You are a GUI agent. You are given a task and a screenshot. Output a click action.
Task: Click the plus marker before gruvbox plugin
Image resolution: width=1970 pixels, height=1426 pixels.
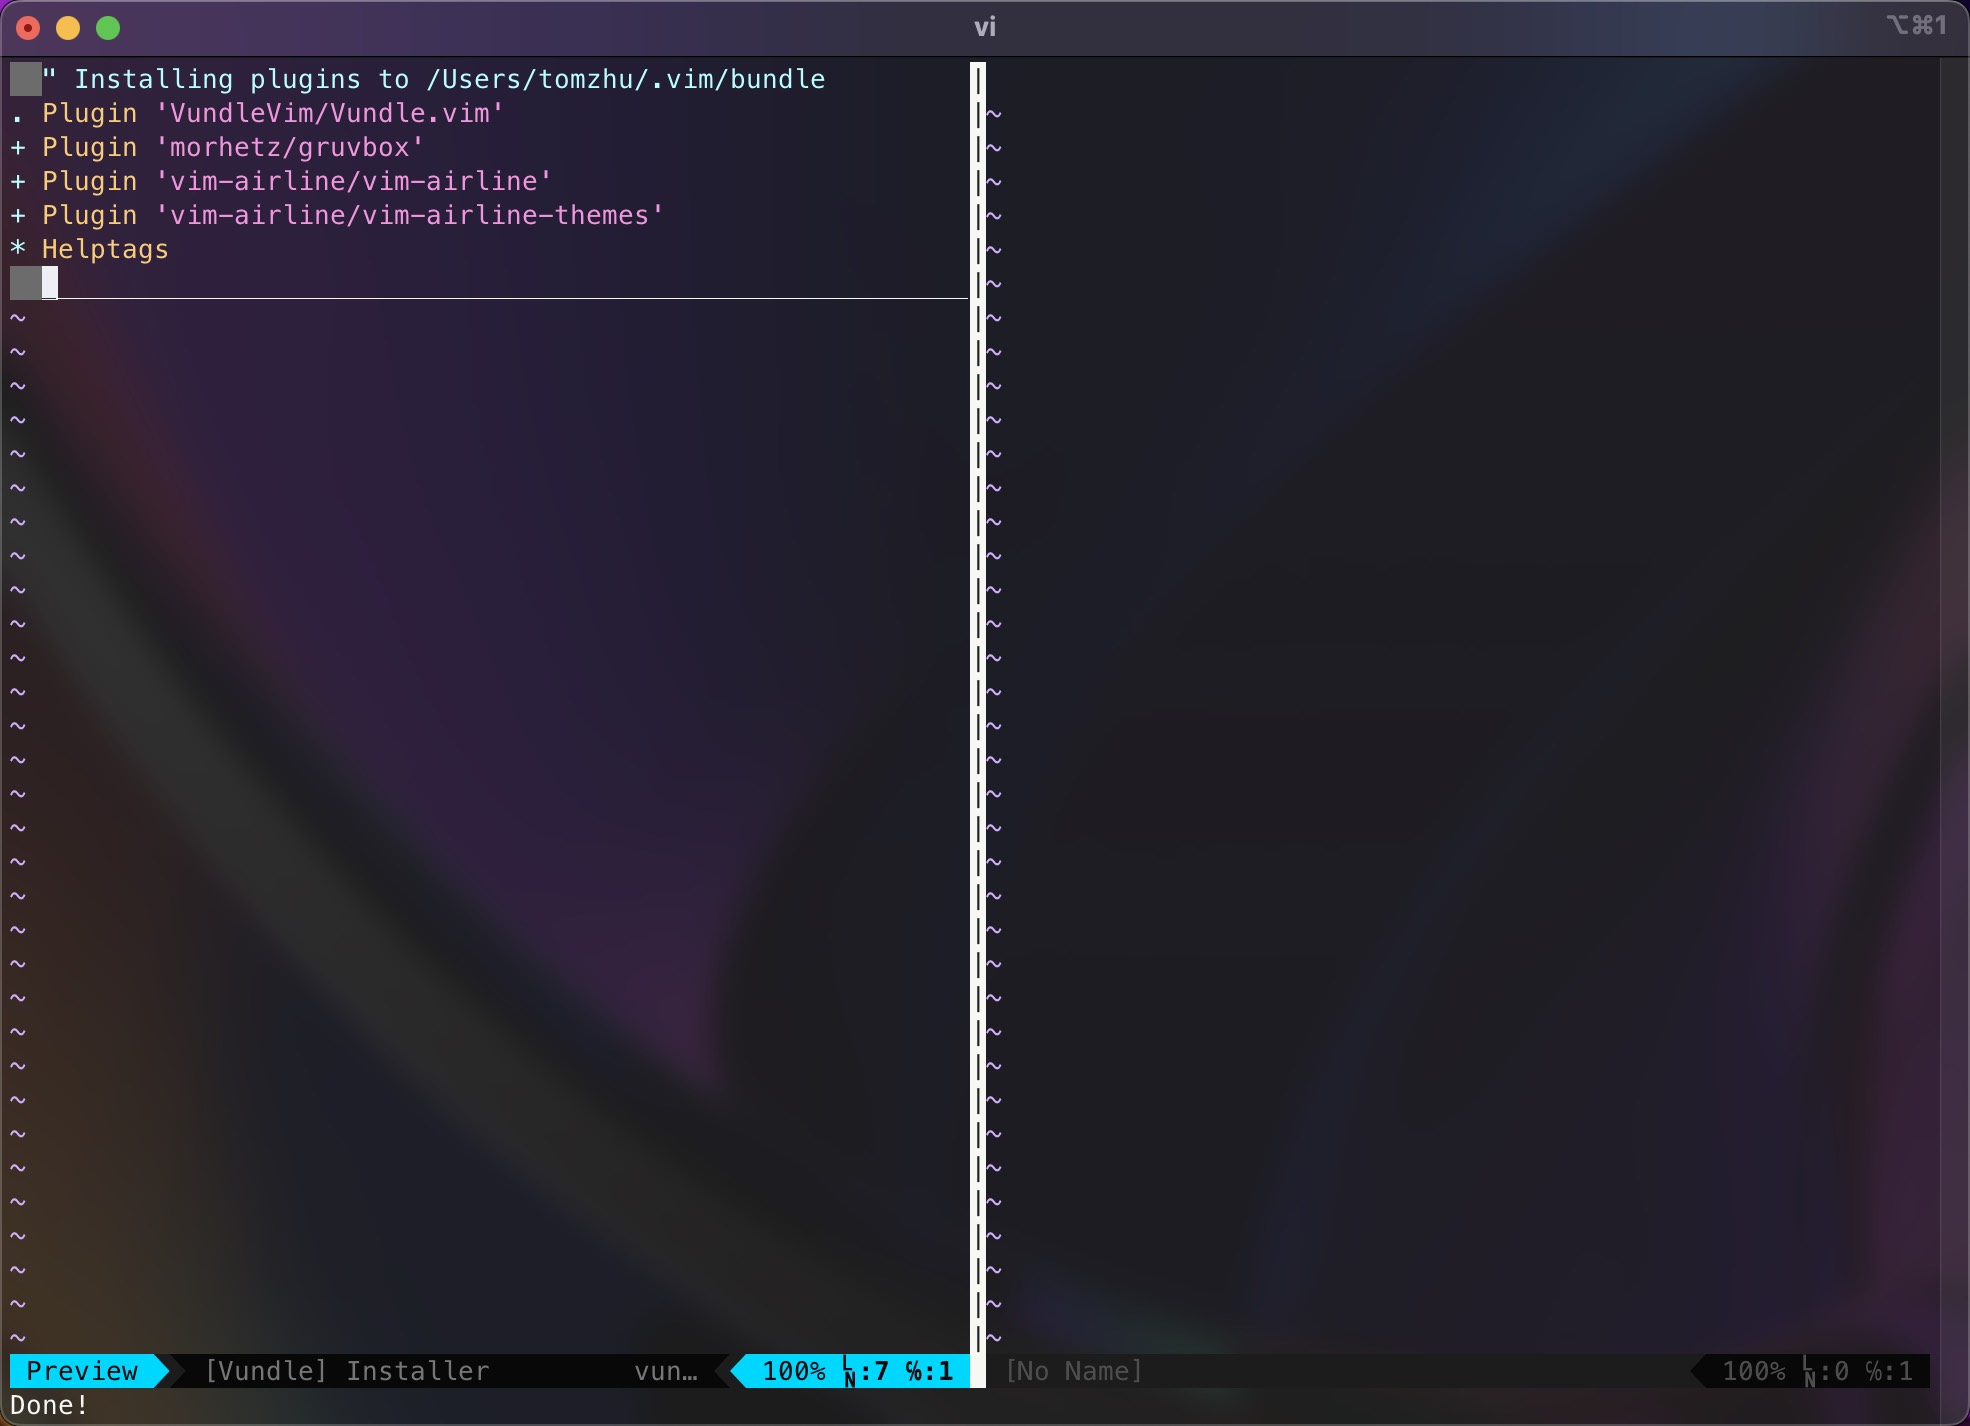coord(18,147)
